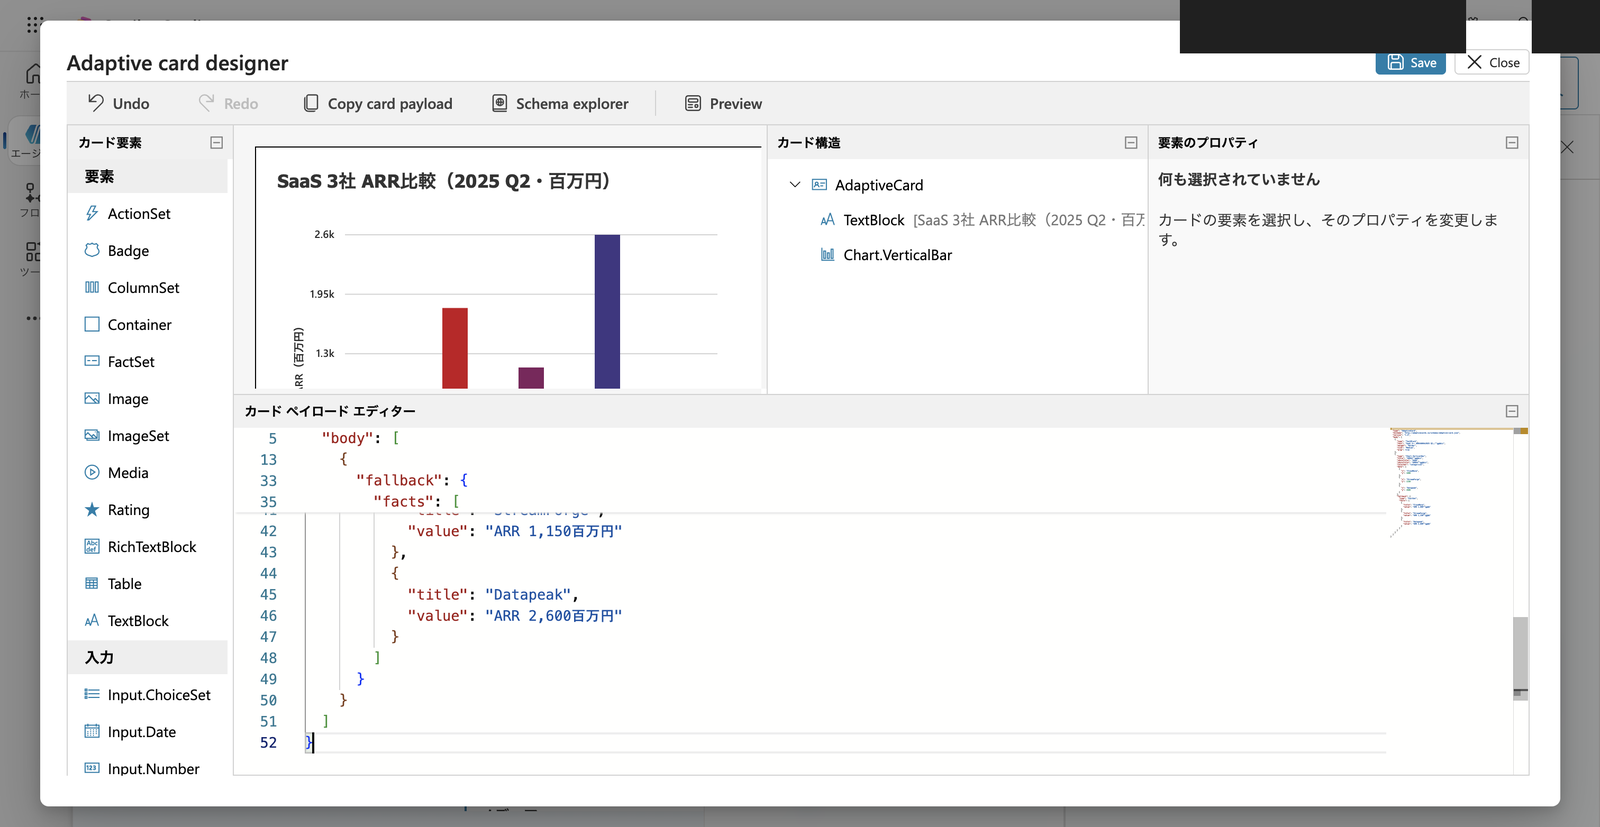
Task: Pick the Rating star icon
Action: tap(92, 509)
